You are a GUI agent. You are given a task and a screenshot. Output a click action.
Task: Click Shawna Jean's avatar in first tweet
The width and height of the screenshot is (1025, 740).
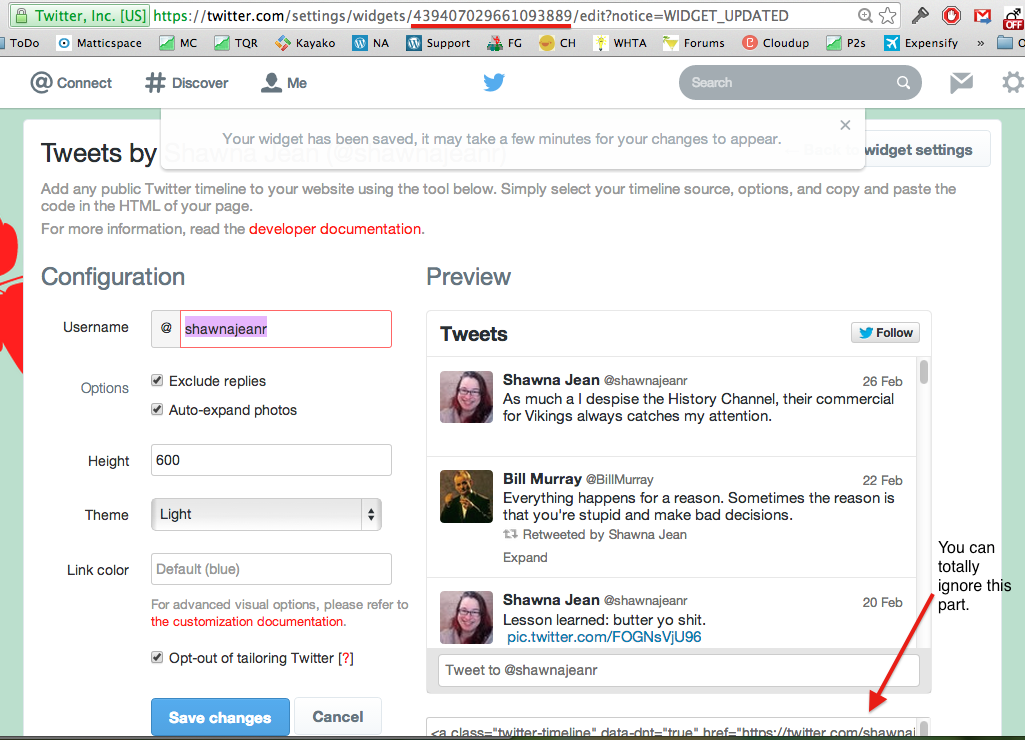pyautogui.click(x=466, y=397)
